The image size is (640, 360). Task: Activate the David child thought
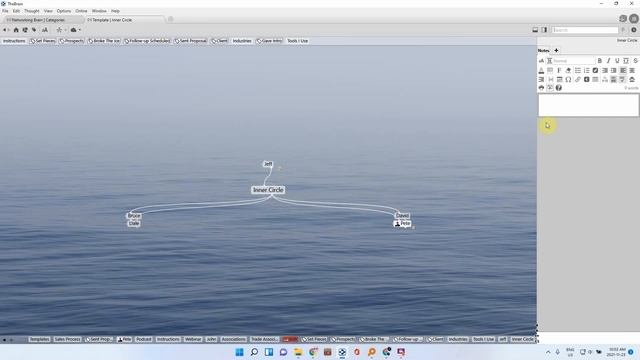(402, 216)
